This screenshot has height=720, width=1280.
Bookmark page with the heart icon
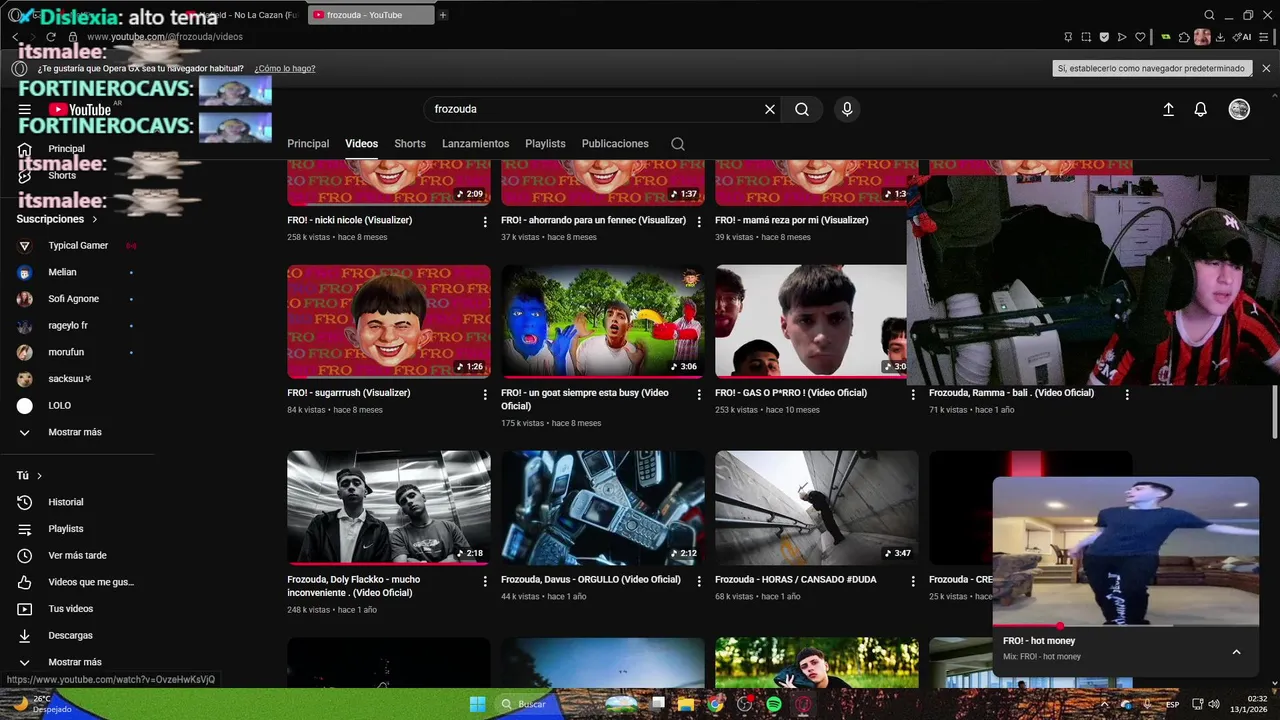click(1140, 37)
